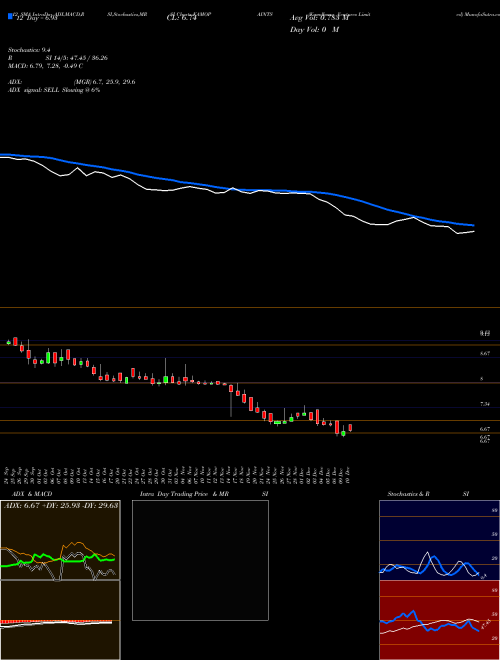
Task: Click the 'Intra Day Trading Price & MR' title
Action: point(185,494)
